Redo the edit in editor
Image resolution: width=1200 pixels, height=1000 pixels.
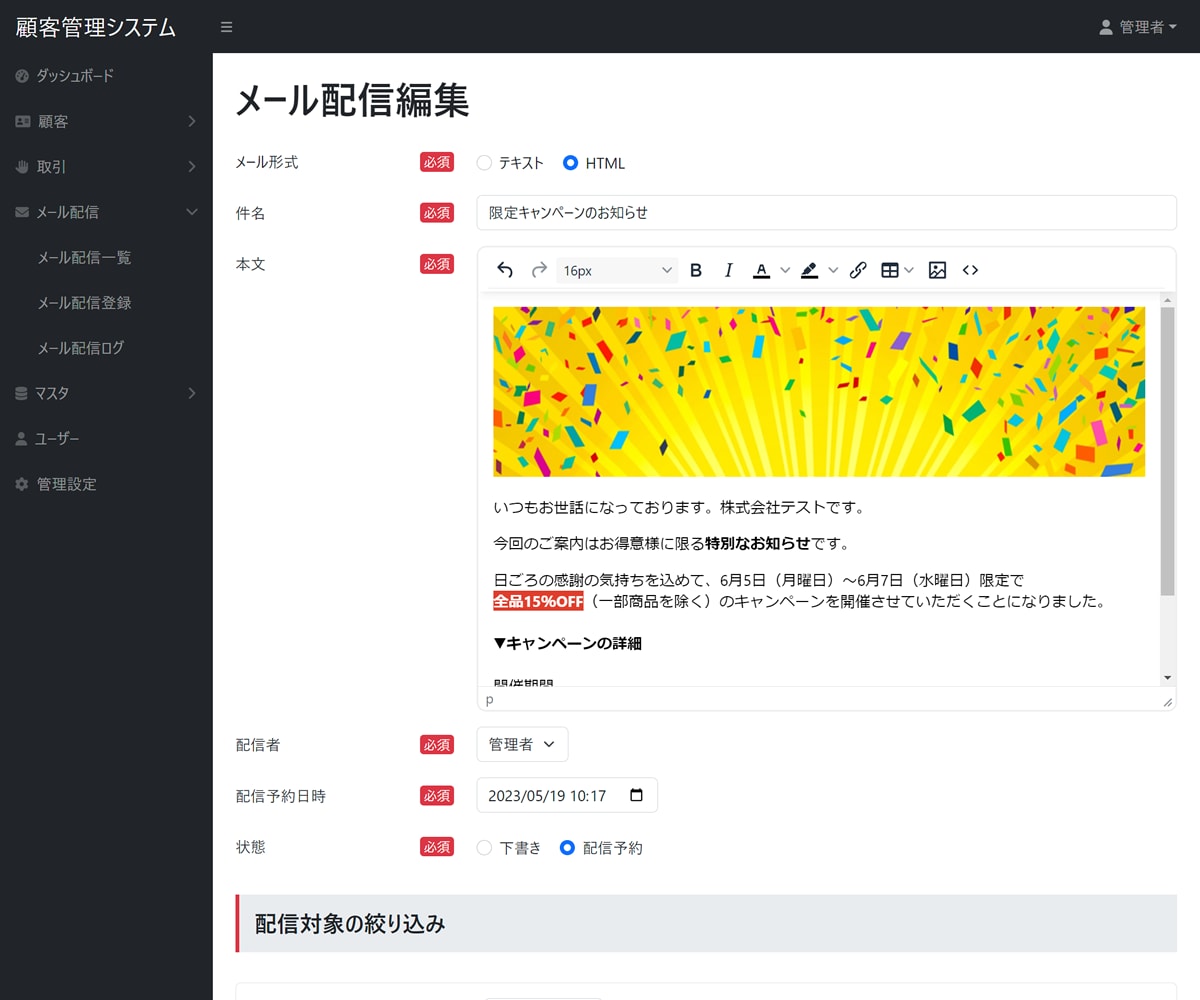point(539,270)
